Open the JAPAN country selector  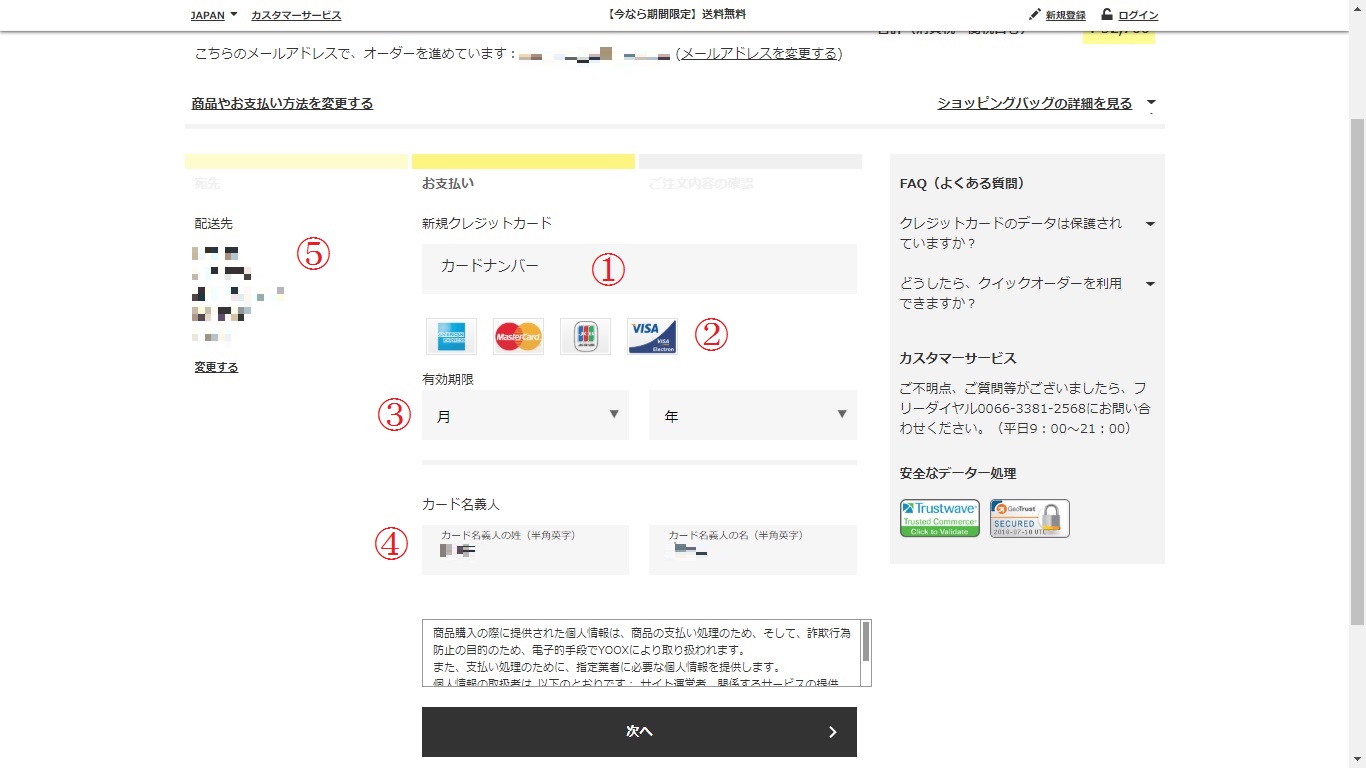(214, 15)
